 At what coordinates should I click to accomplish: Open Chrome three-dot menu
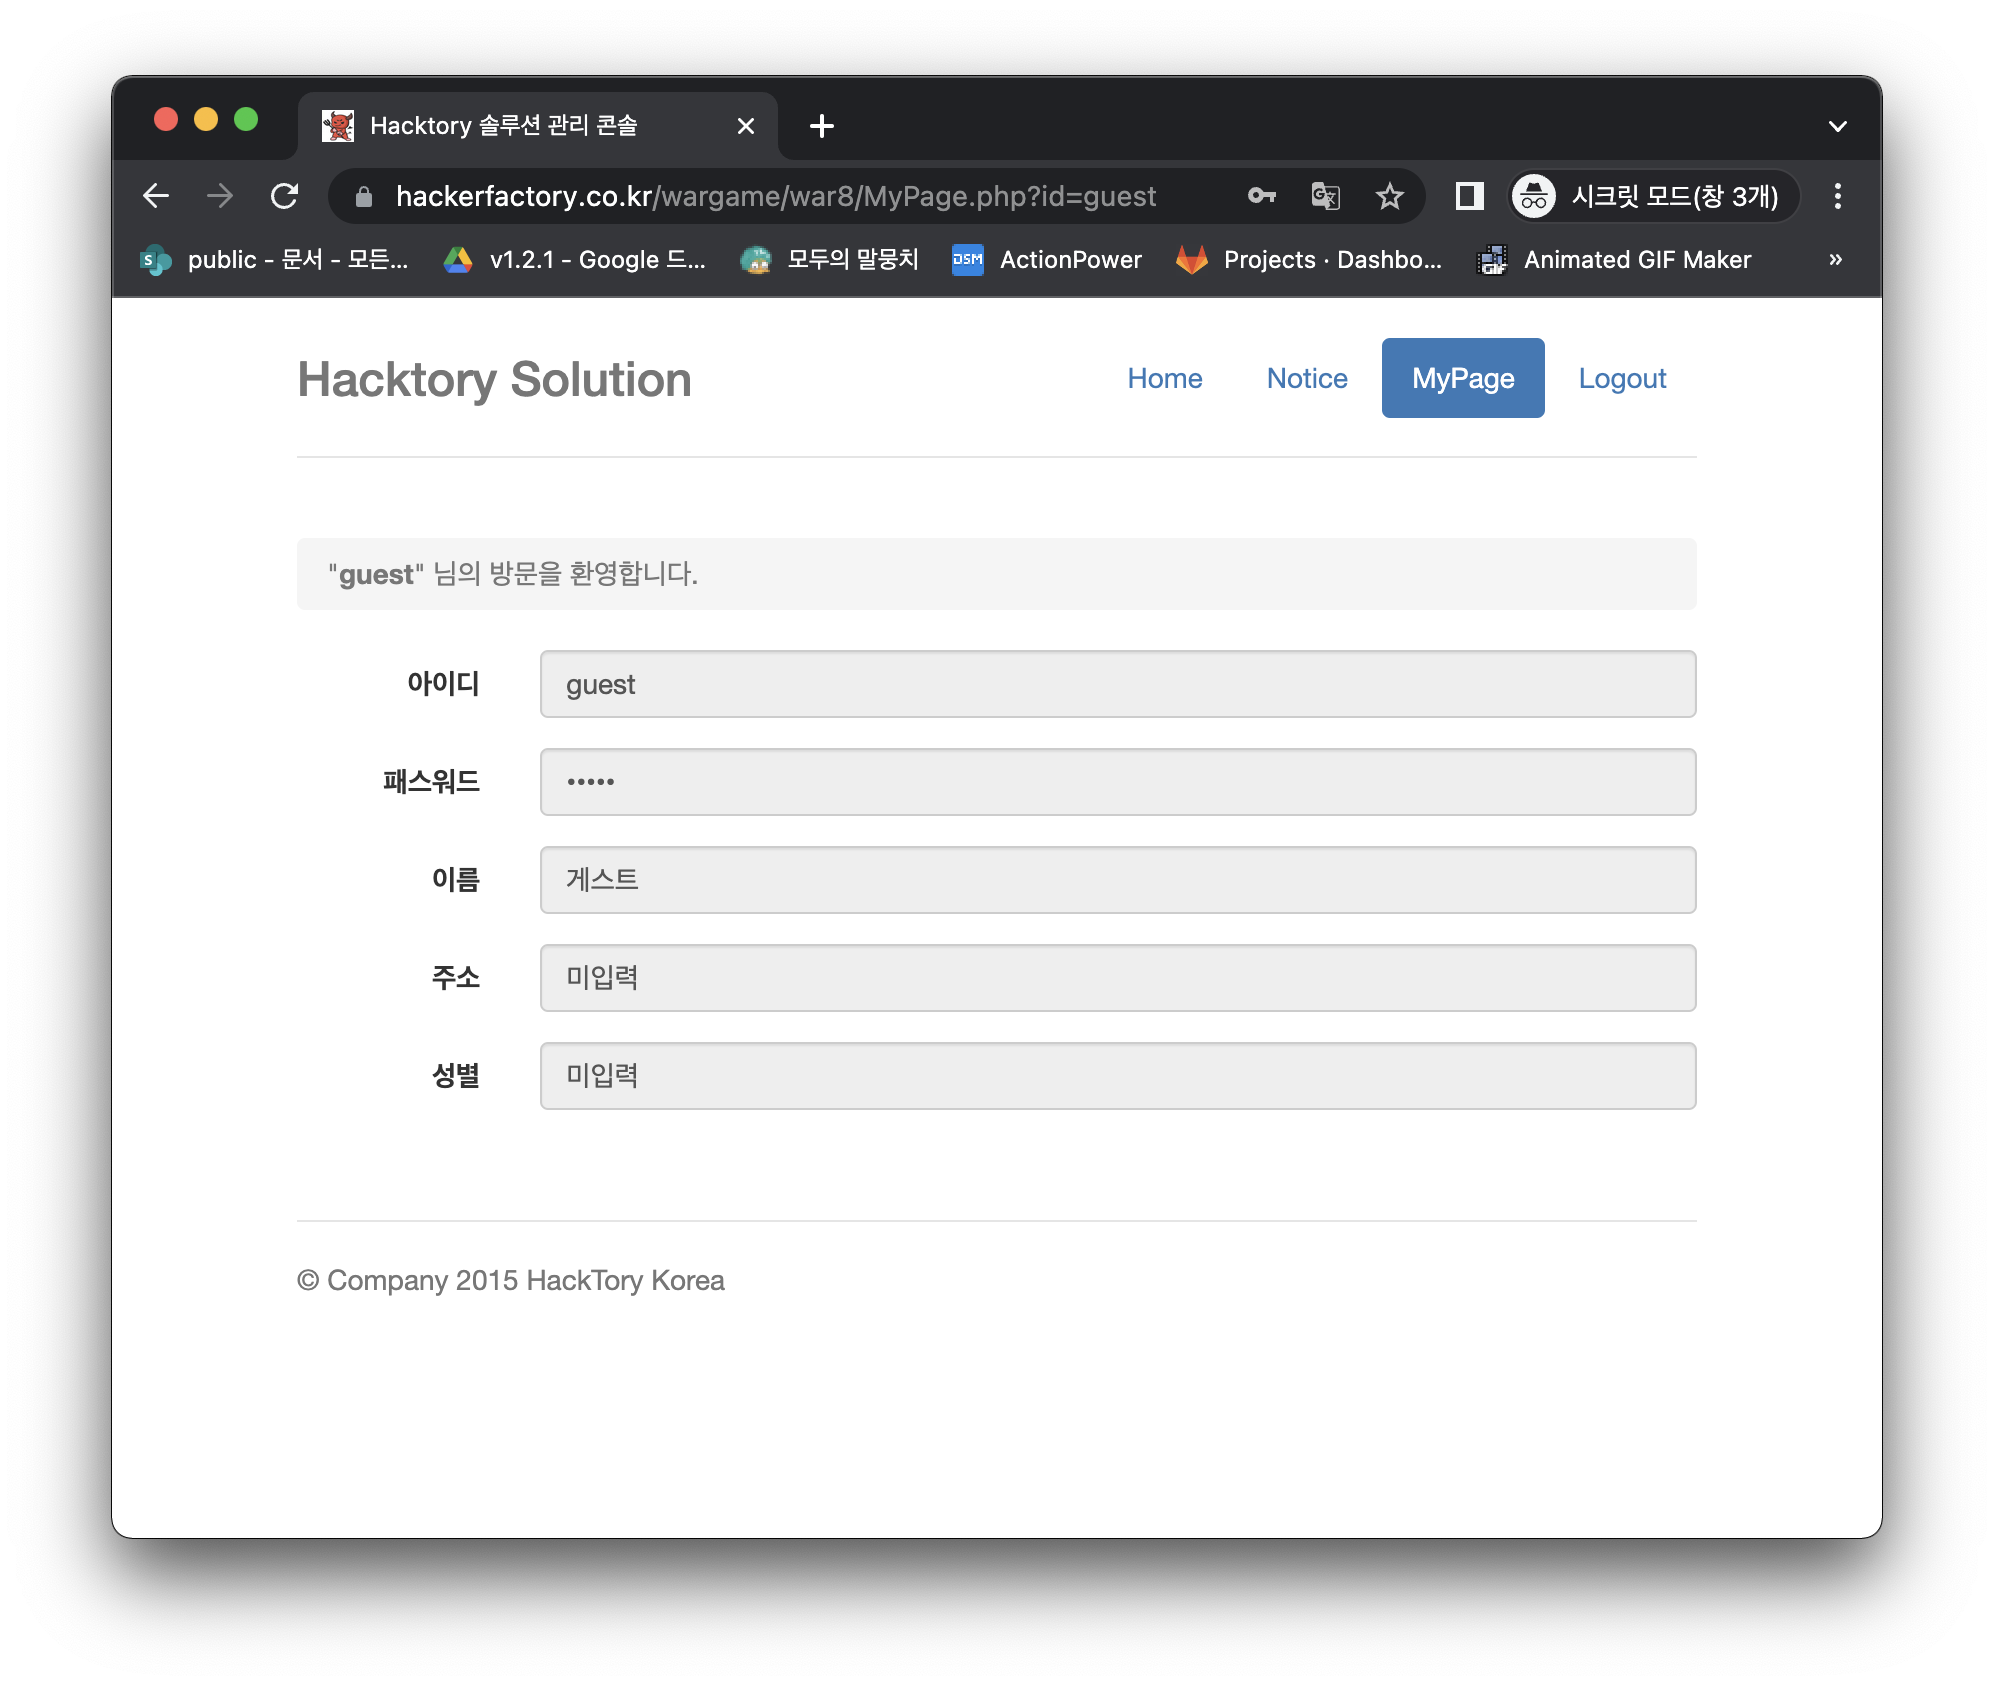1837,196
